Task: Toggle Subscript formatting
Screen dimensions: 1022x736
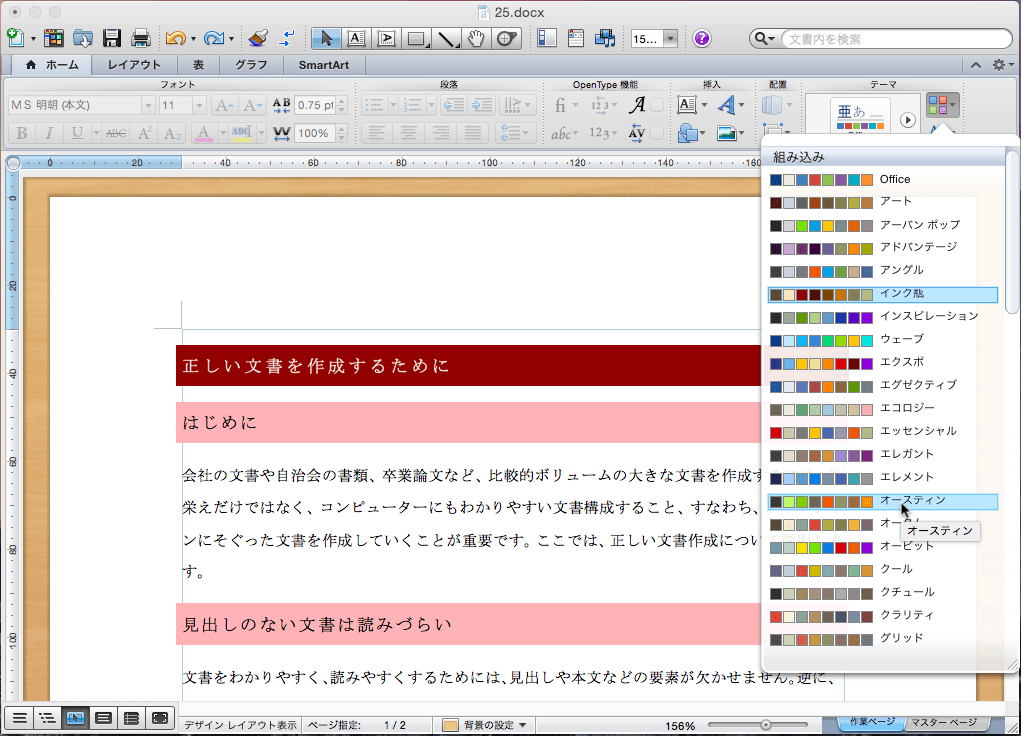Action: (x=172, y=134)
